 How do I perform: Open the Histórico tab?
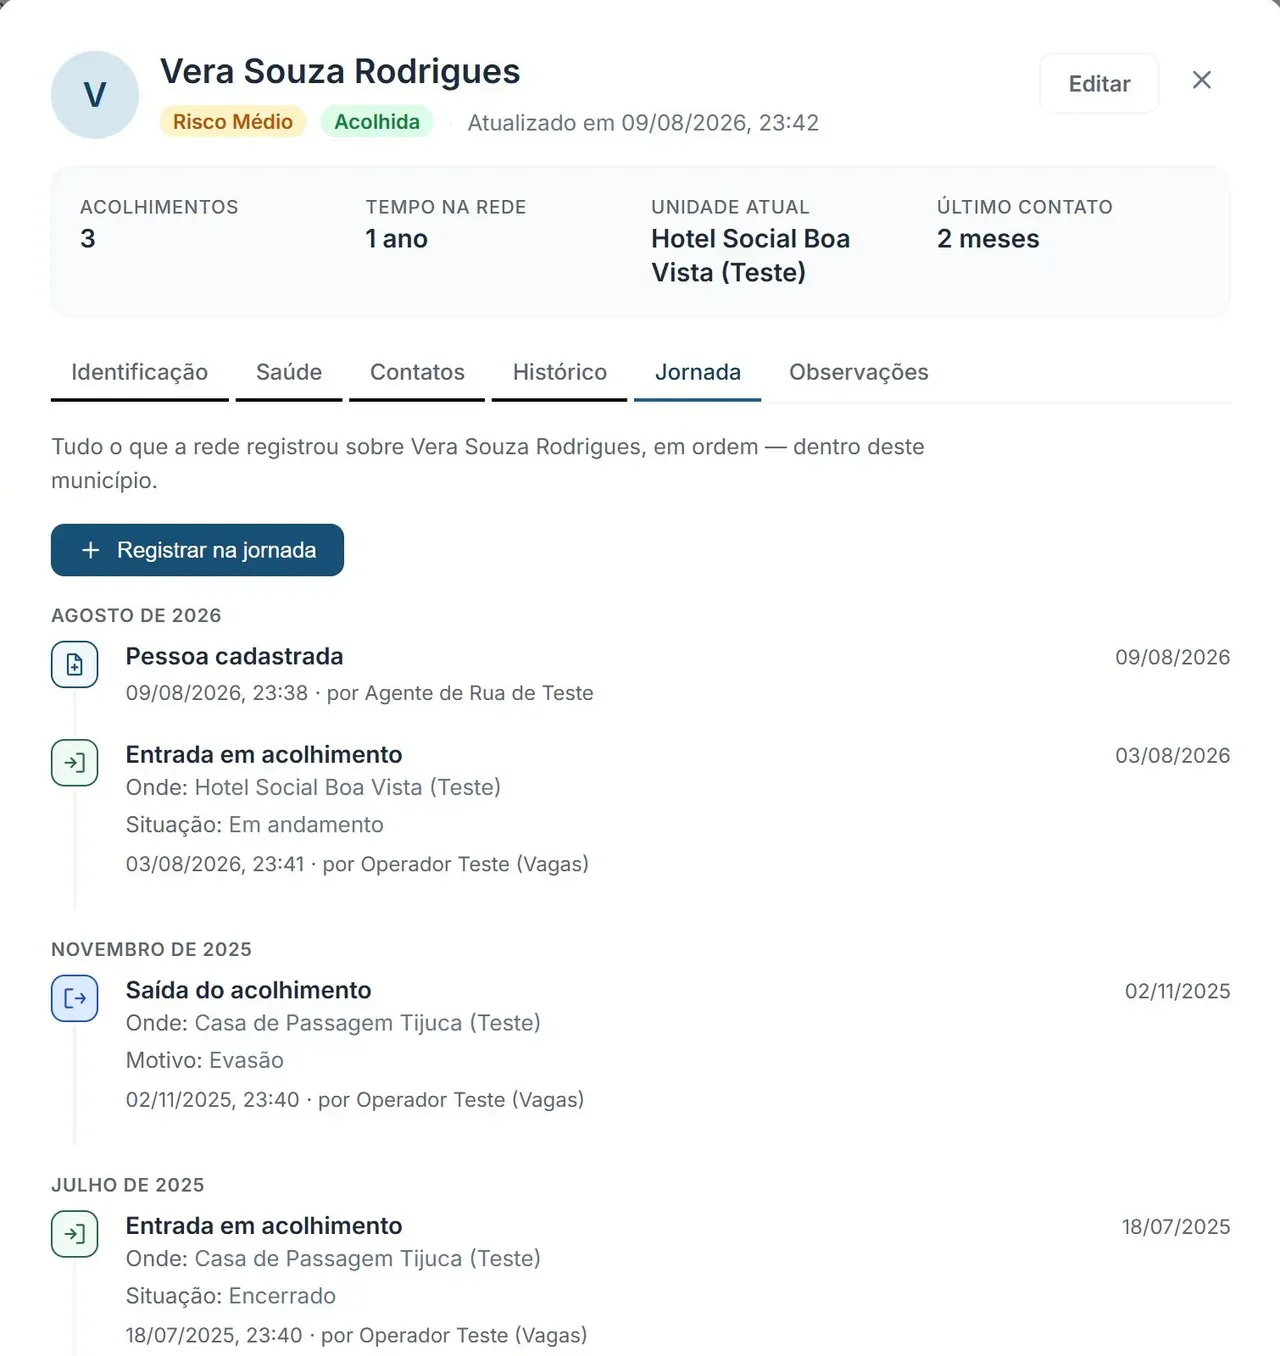(x=560, y=372)
